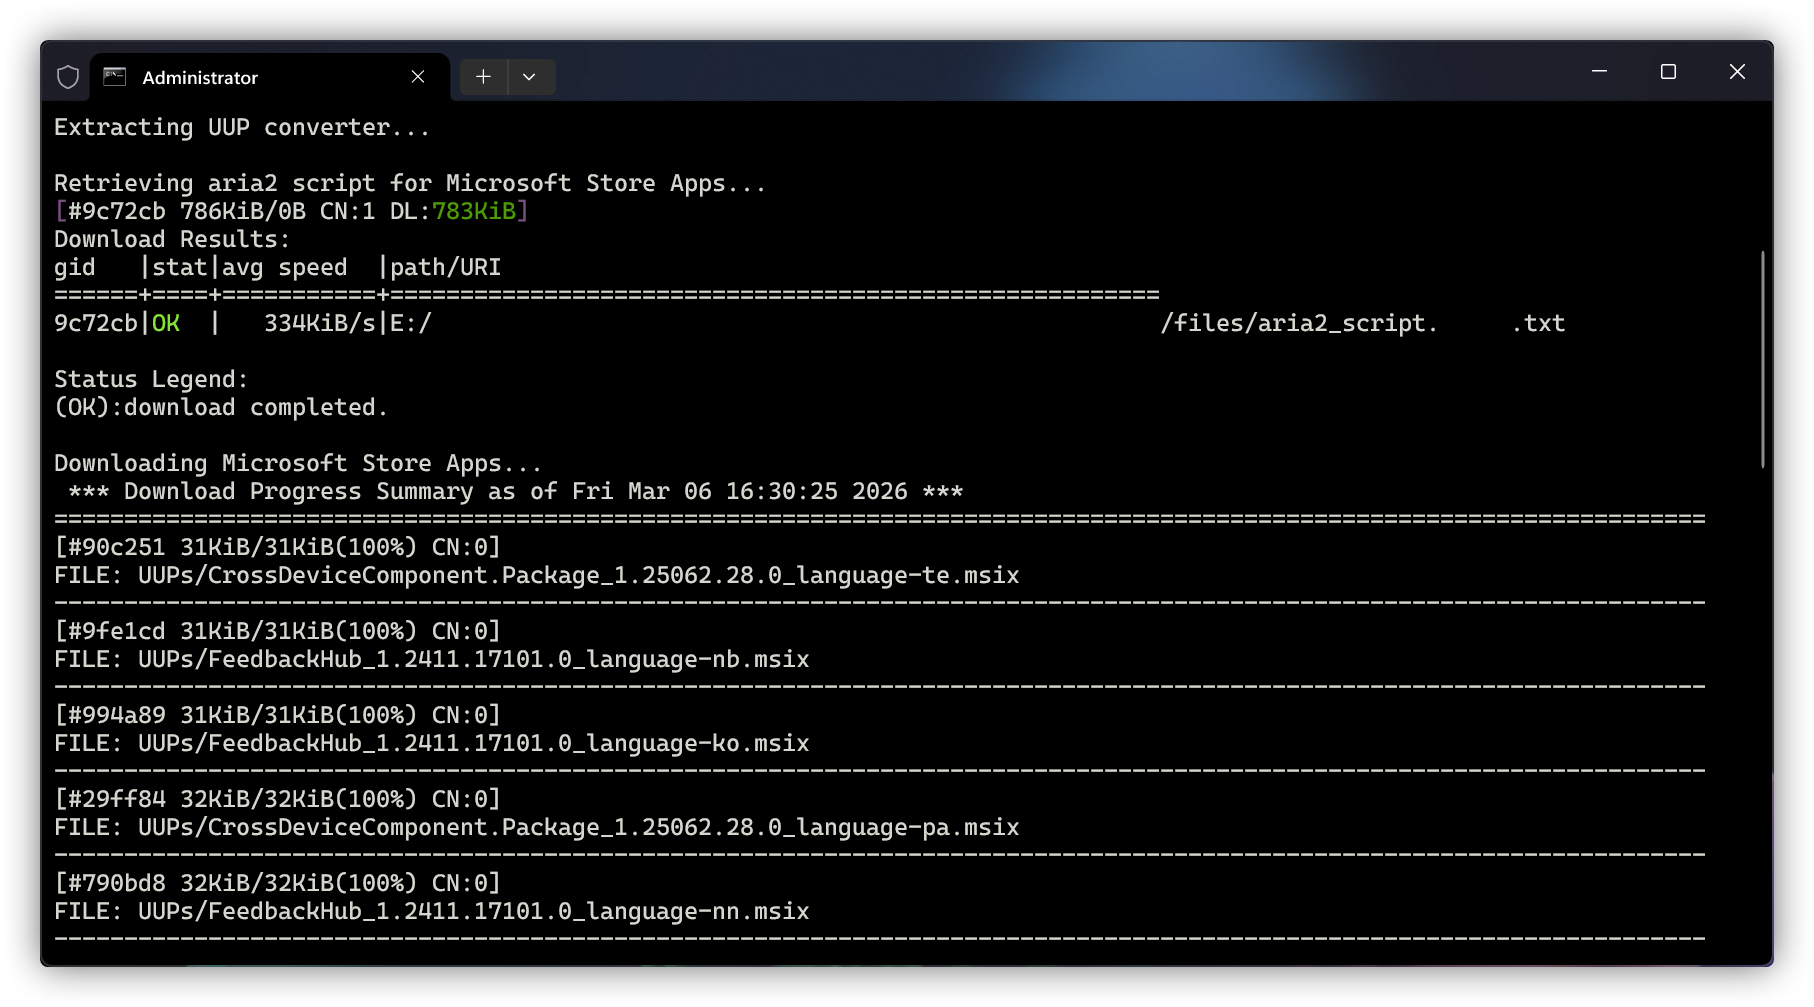The height and width of the screenshot is (1007, 1814).
Task: Expand the new tab profile dropdown
Action: pyautogui.click(x=529, y=77)
